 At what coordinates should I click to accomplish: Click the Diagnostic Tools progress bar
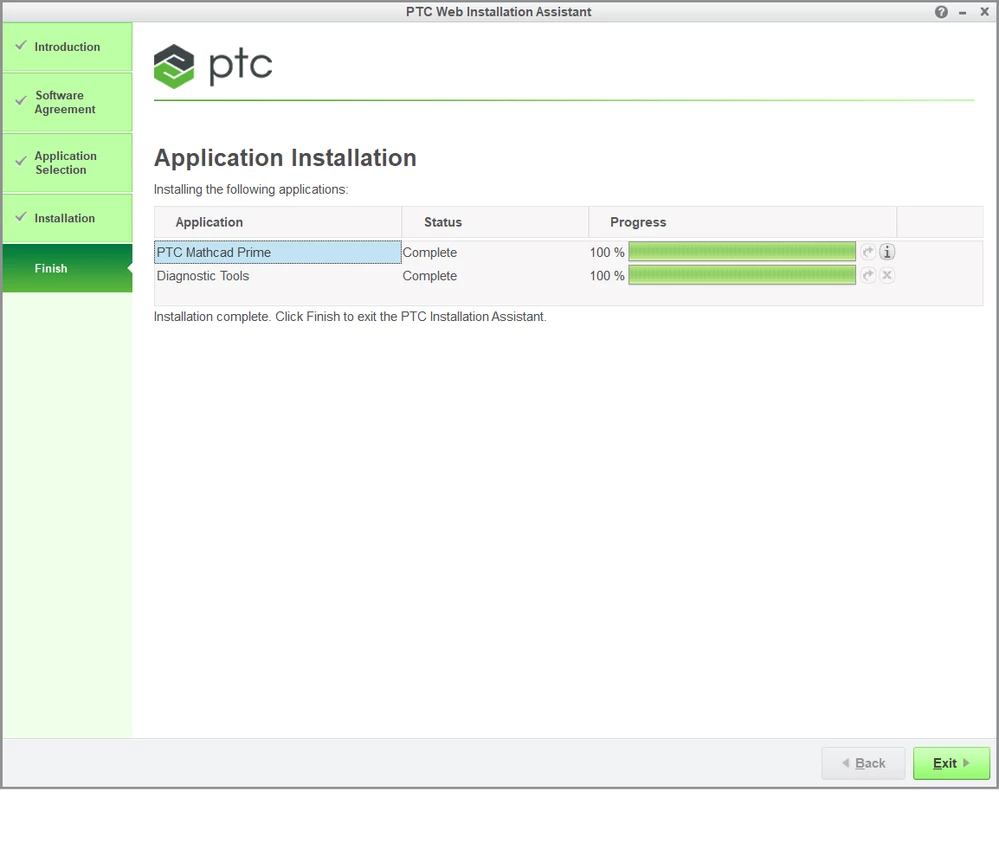pos(742,275)
